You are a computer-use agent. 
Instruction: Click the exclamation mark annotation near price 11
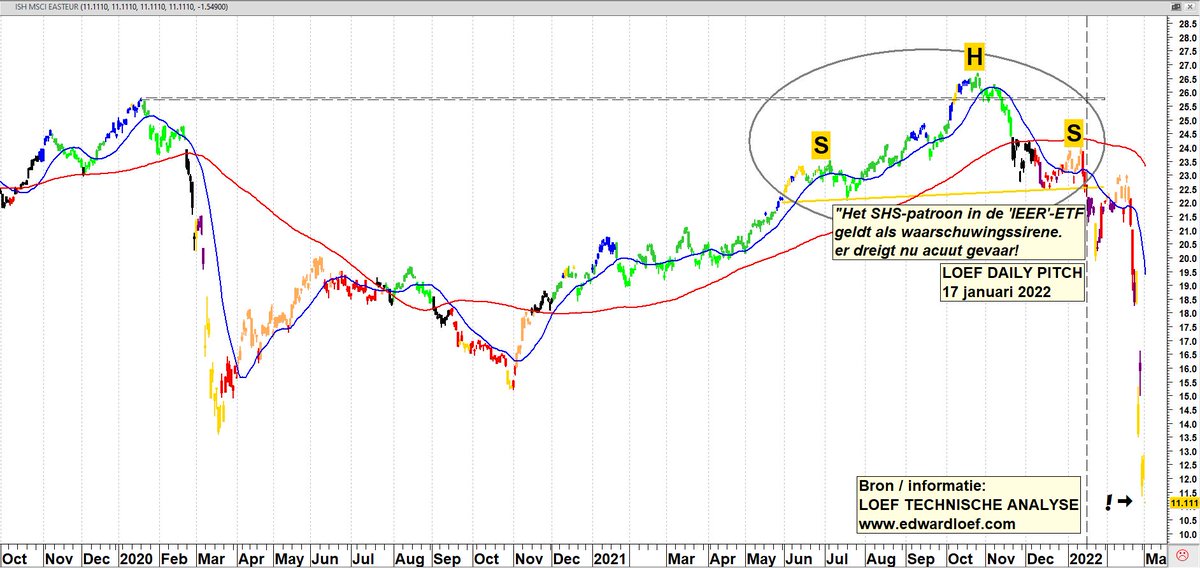click(x=1108, y=502)
